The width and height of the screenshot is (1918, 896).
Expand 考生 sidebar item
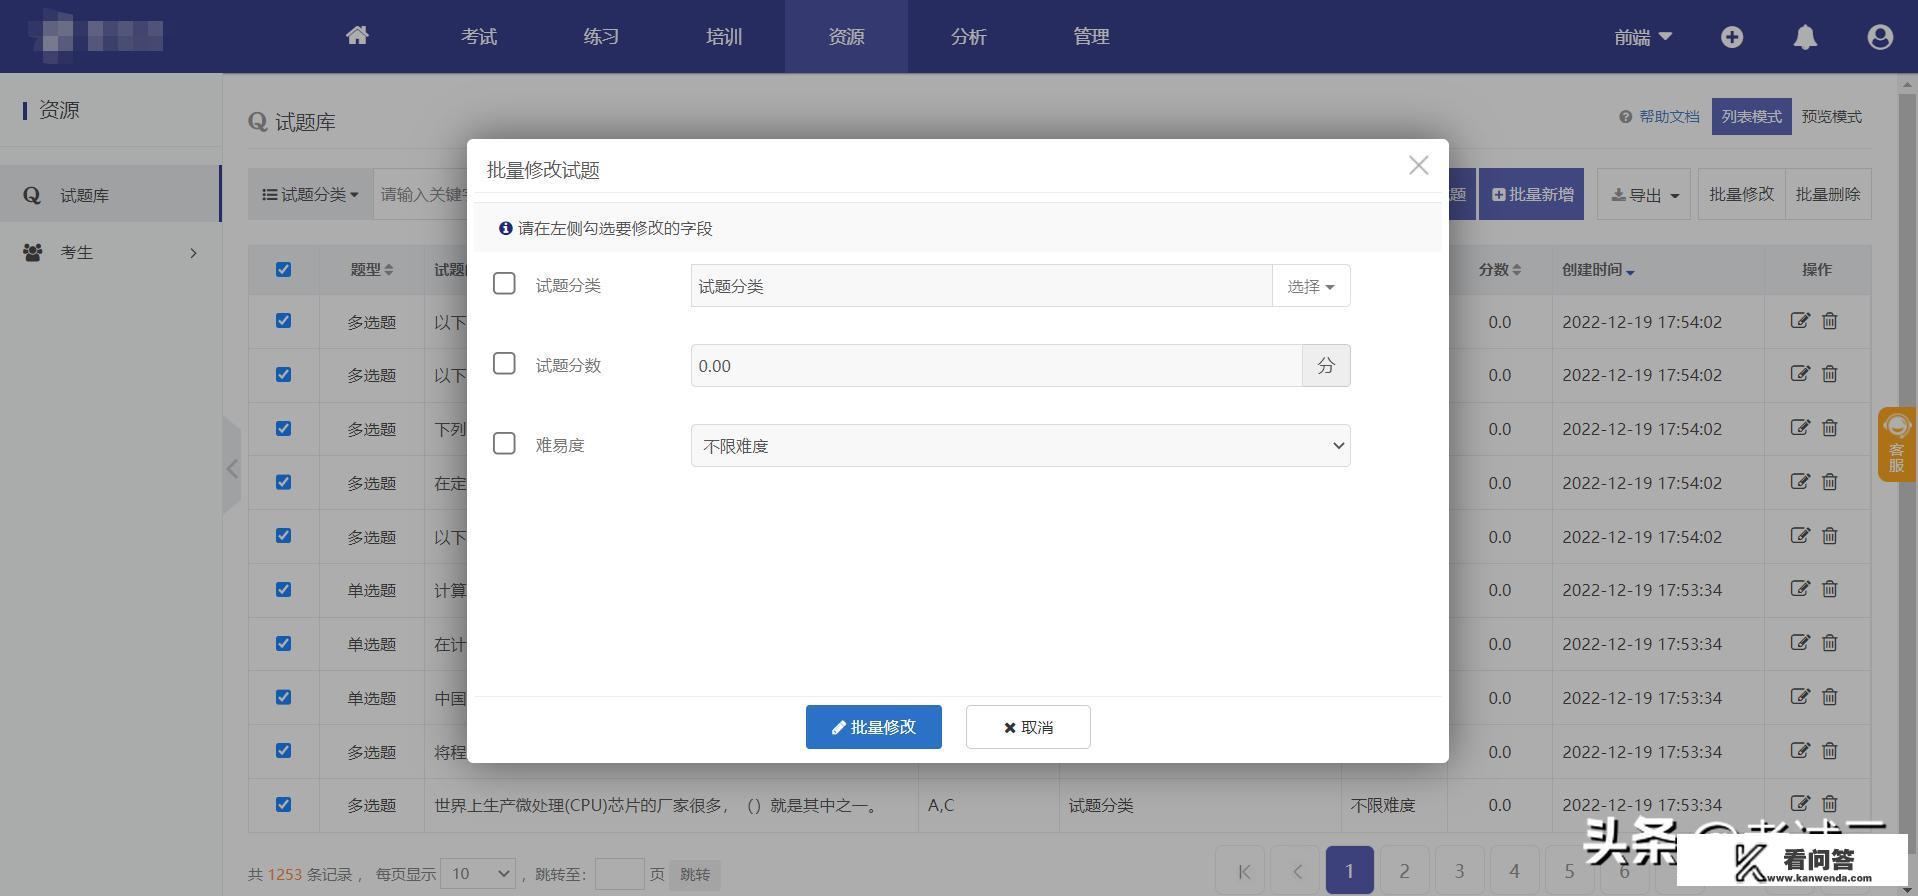pos(110,252)
